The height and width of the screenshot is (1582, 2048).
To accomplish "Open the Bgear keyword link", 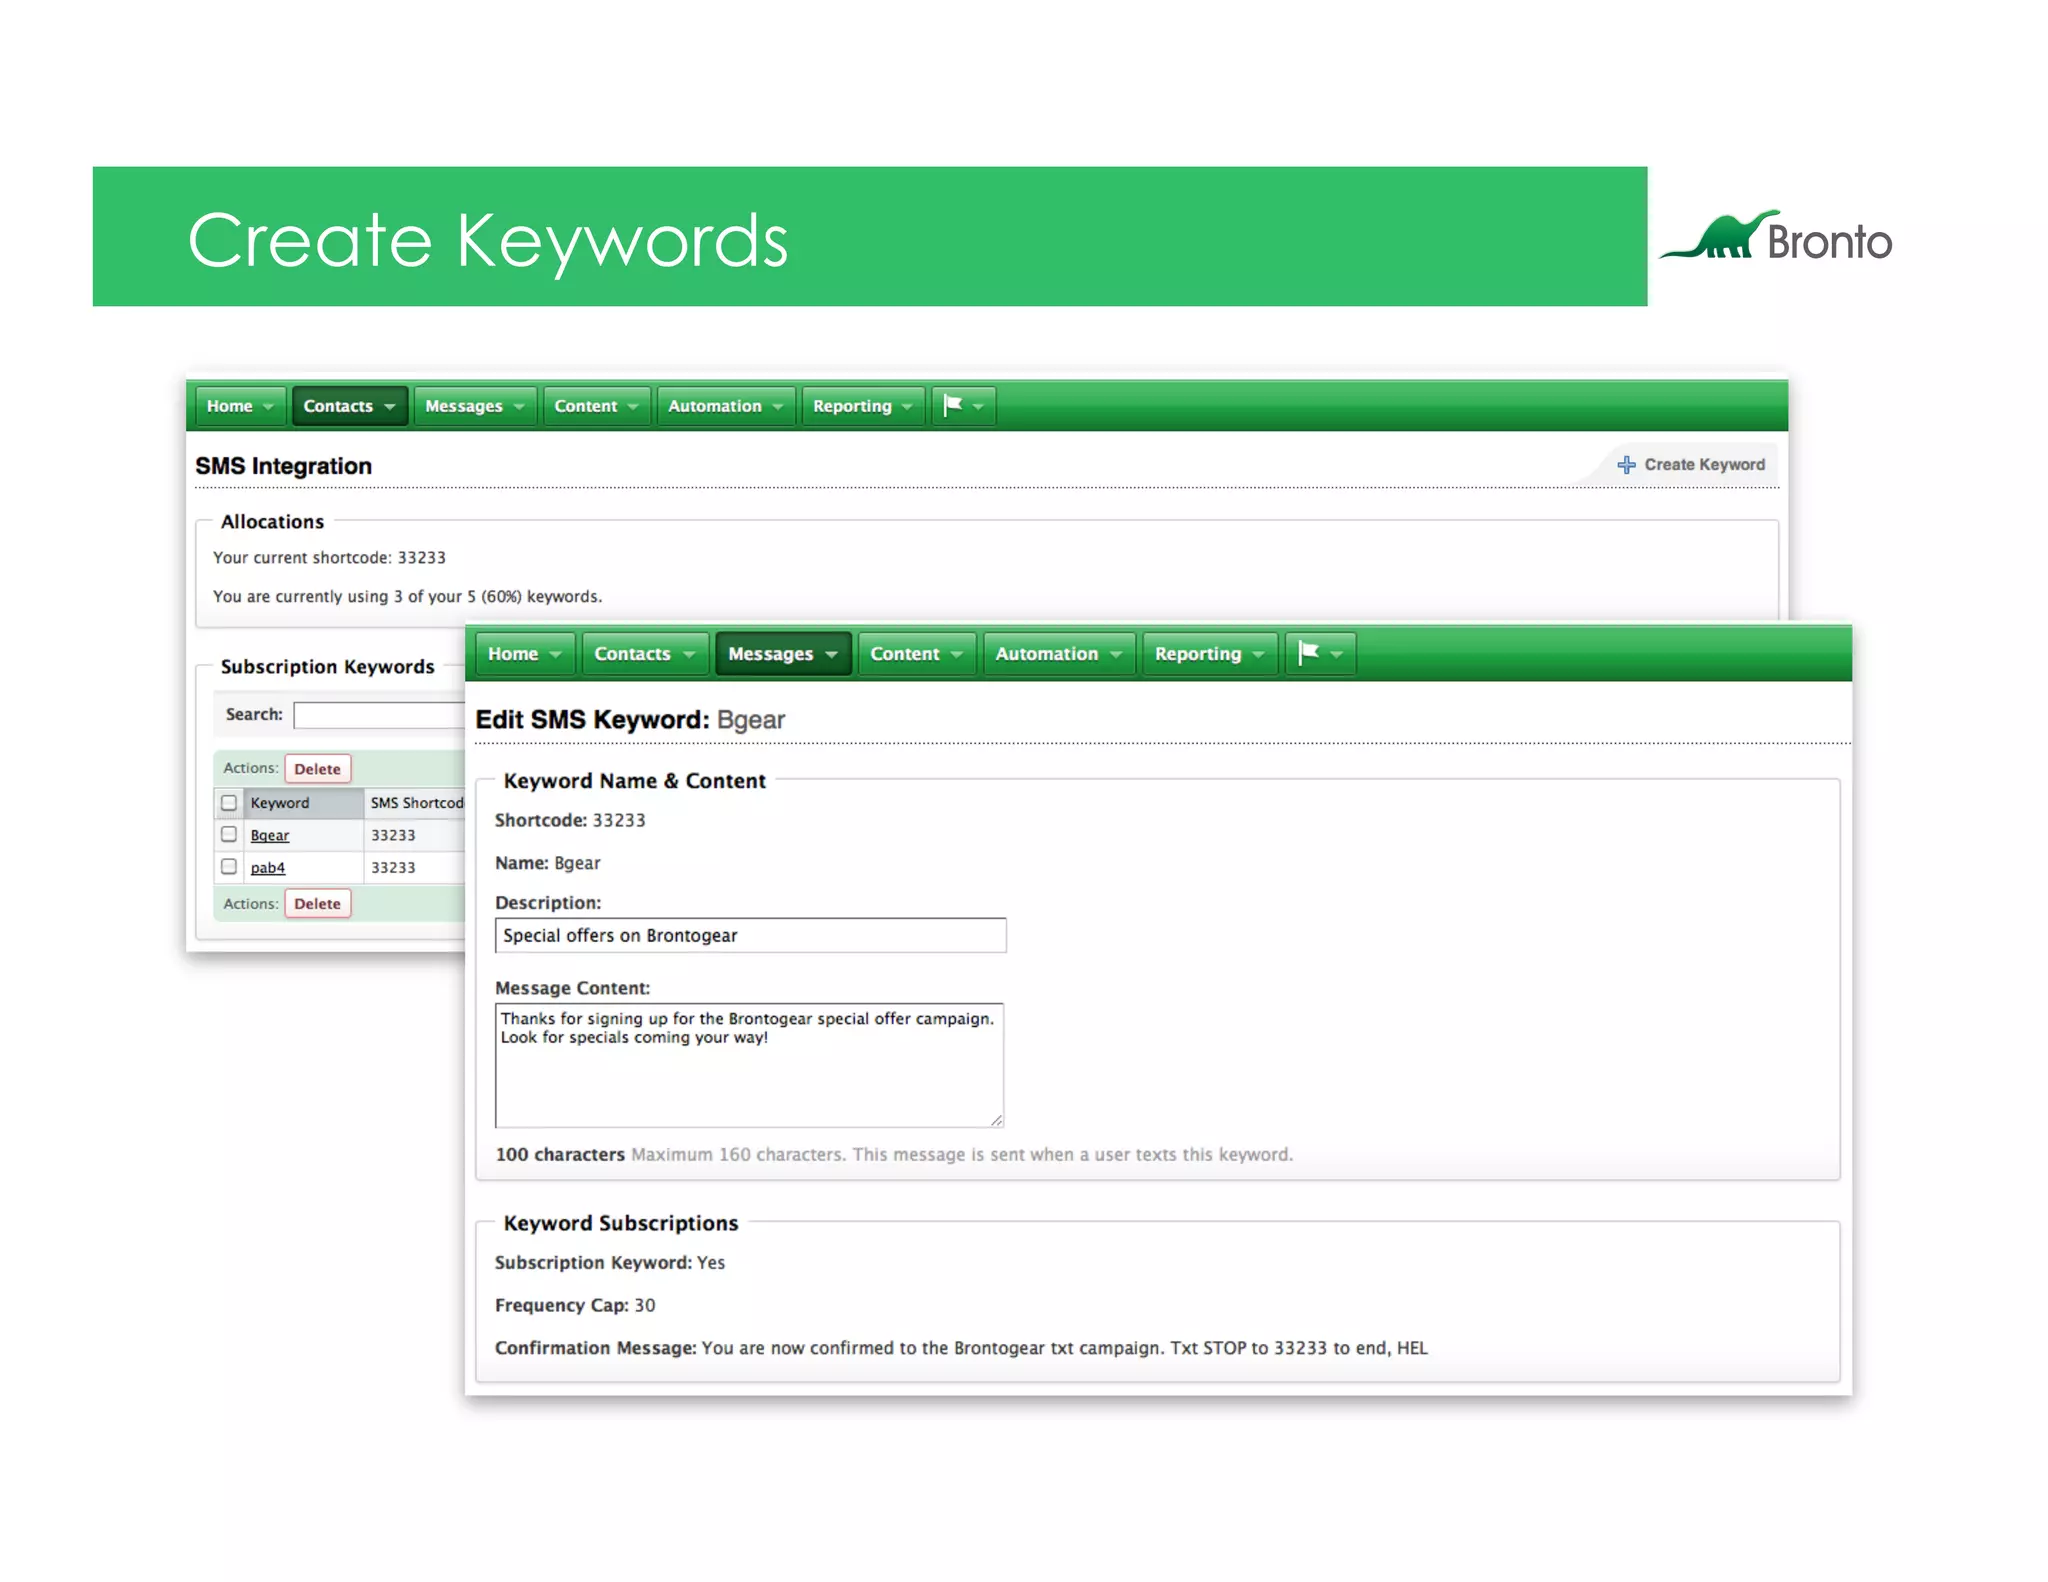I will click(269, 836).
